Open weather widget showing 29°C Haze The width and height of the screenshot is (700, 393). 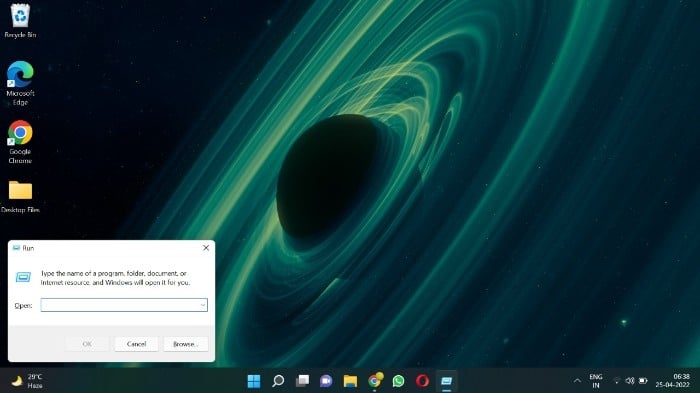[x=27, y=381]
